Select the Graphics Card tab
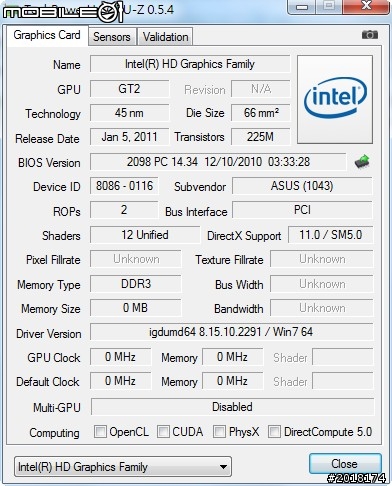The width and height of the screenshot is (392, 486). point(47,35)
